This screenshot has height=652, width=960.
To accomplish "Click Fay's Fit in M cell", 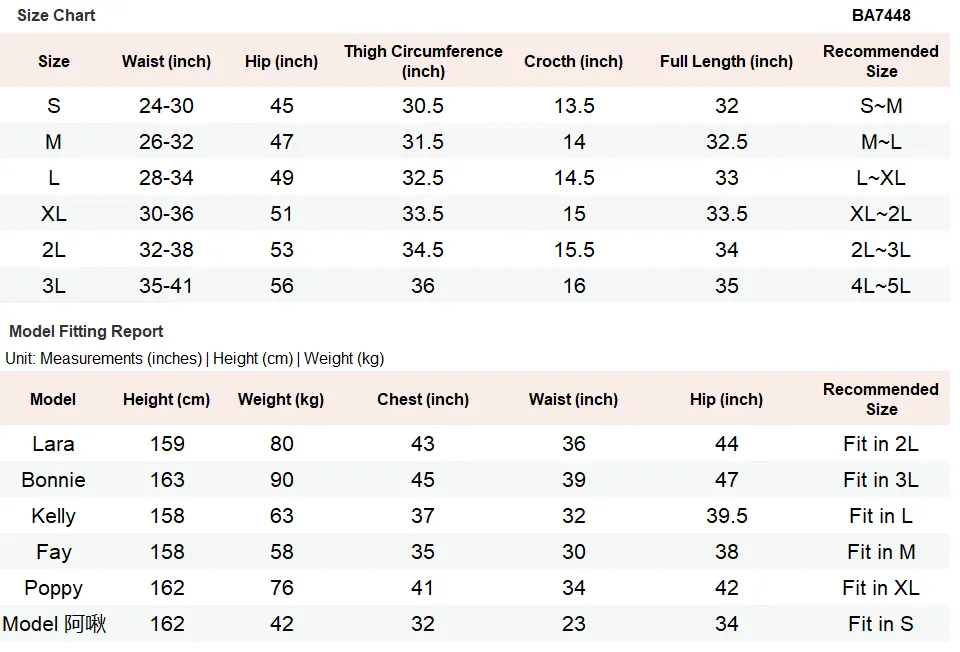I will [x=880, y=552].
